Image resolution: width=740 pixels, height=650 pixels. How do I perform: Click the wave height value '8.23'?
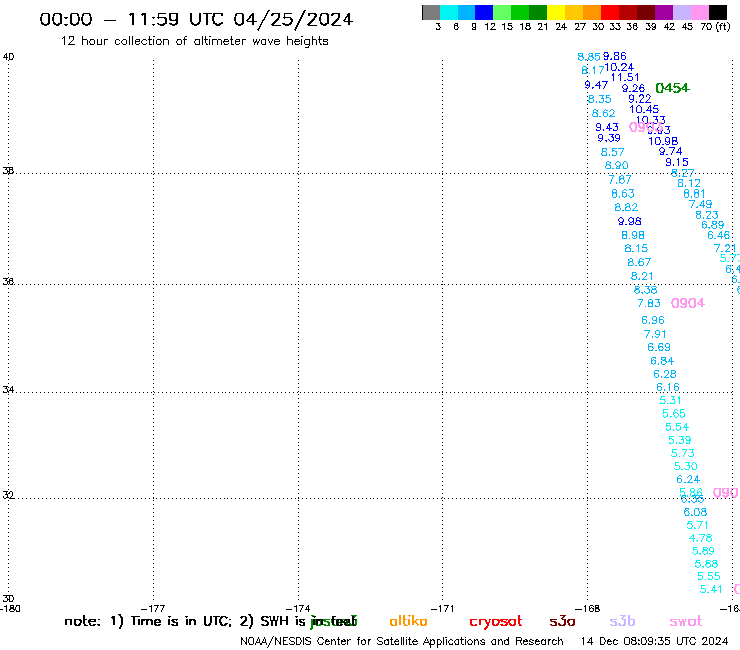707,215
